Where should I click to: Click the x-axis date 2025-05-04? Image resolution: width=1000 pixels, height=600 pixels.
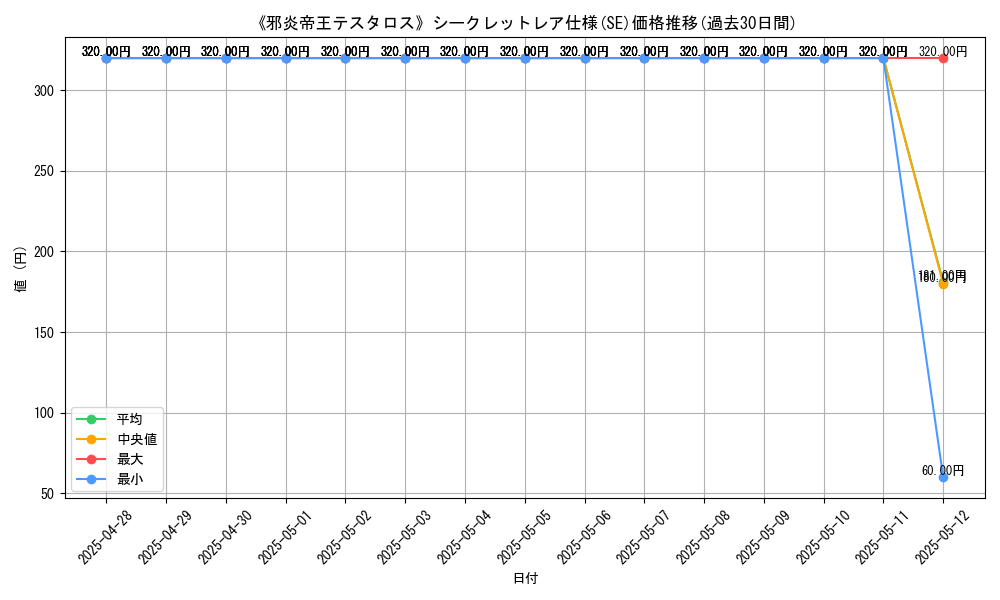point(464,537)
